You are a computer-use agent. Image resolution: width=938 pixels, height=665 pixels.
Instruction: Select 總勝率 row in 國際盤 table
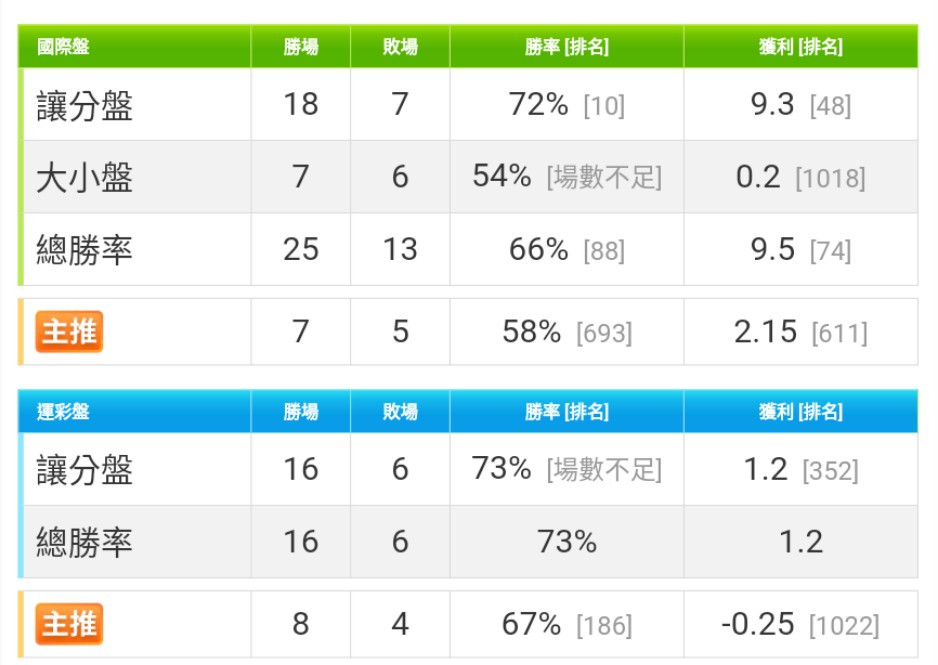coord(468,249)
